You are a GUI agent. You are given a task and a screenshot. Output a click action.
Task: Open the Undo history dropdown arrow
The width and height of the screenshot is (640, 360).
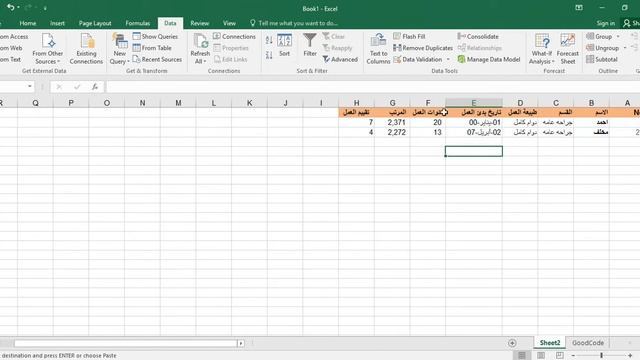pyautogui.click(x=18, y=7)
